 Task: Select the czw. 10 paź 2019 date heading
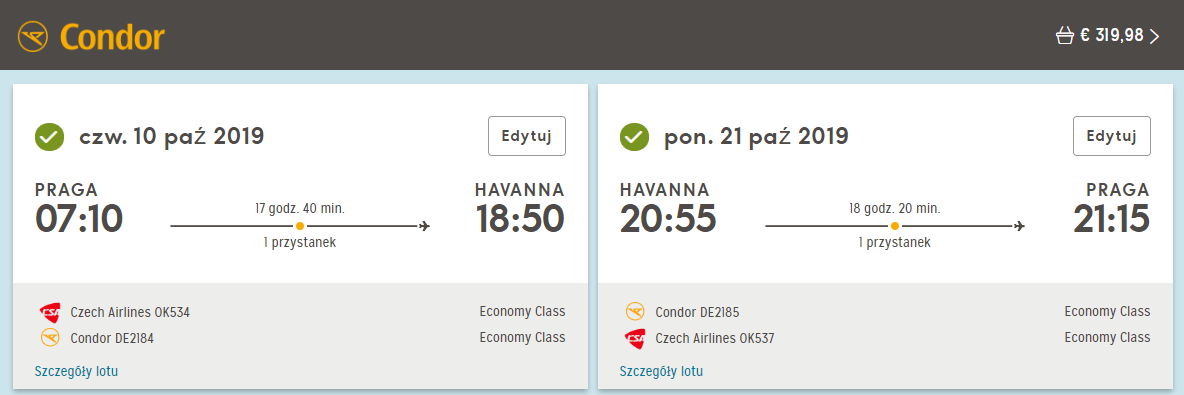pos(171,137)
